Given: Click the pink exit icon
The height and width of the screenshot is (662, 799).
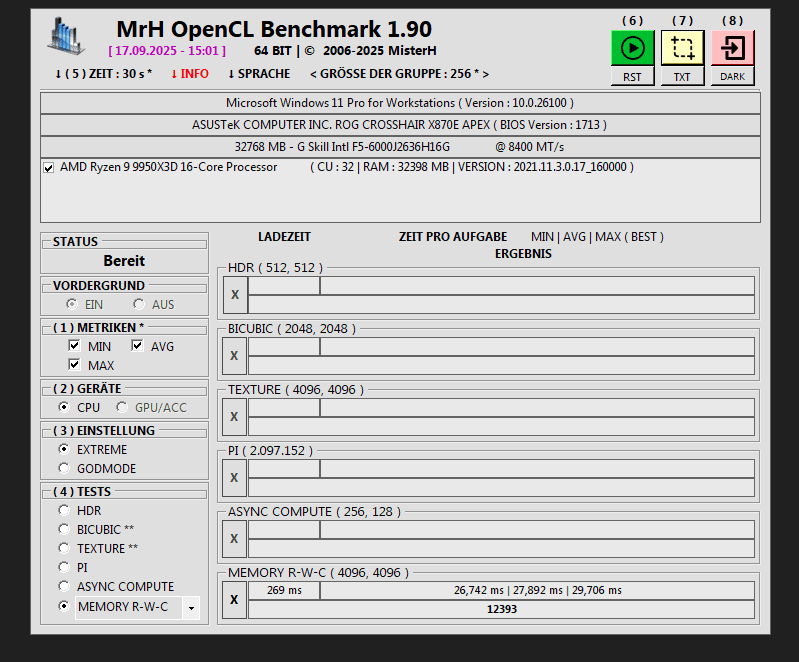Looking at the screenshot, I should (732, 48).
